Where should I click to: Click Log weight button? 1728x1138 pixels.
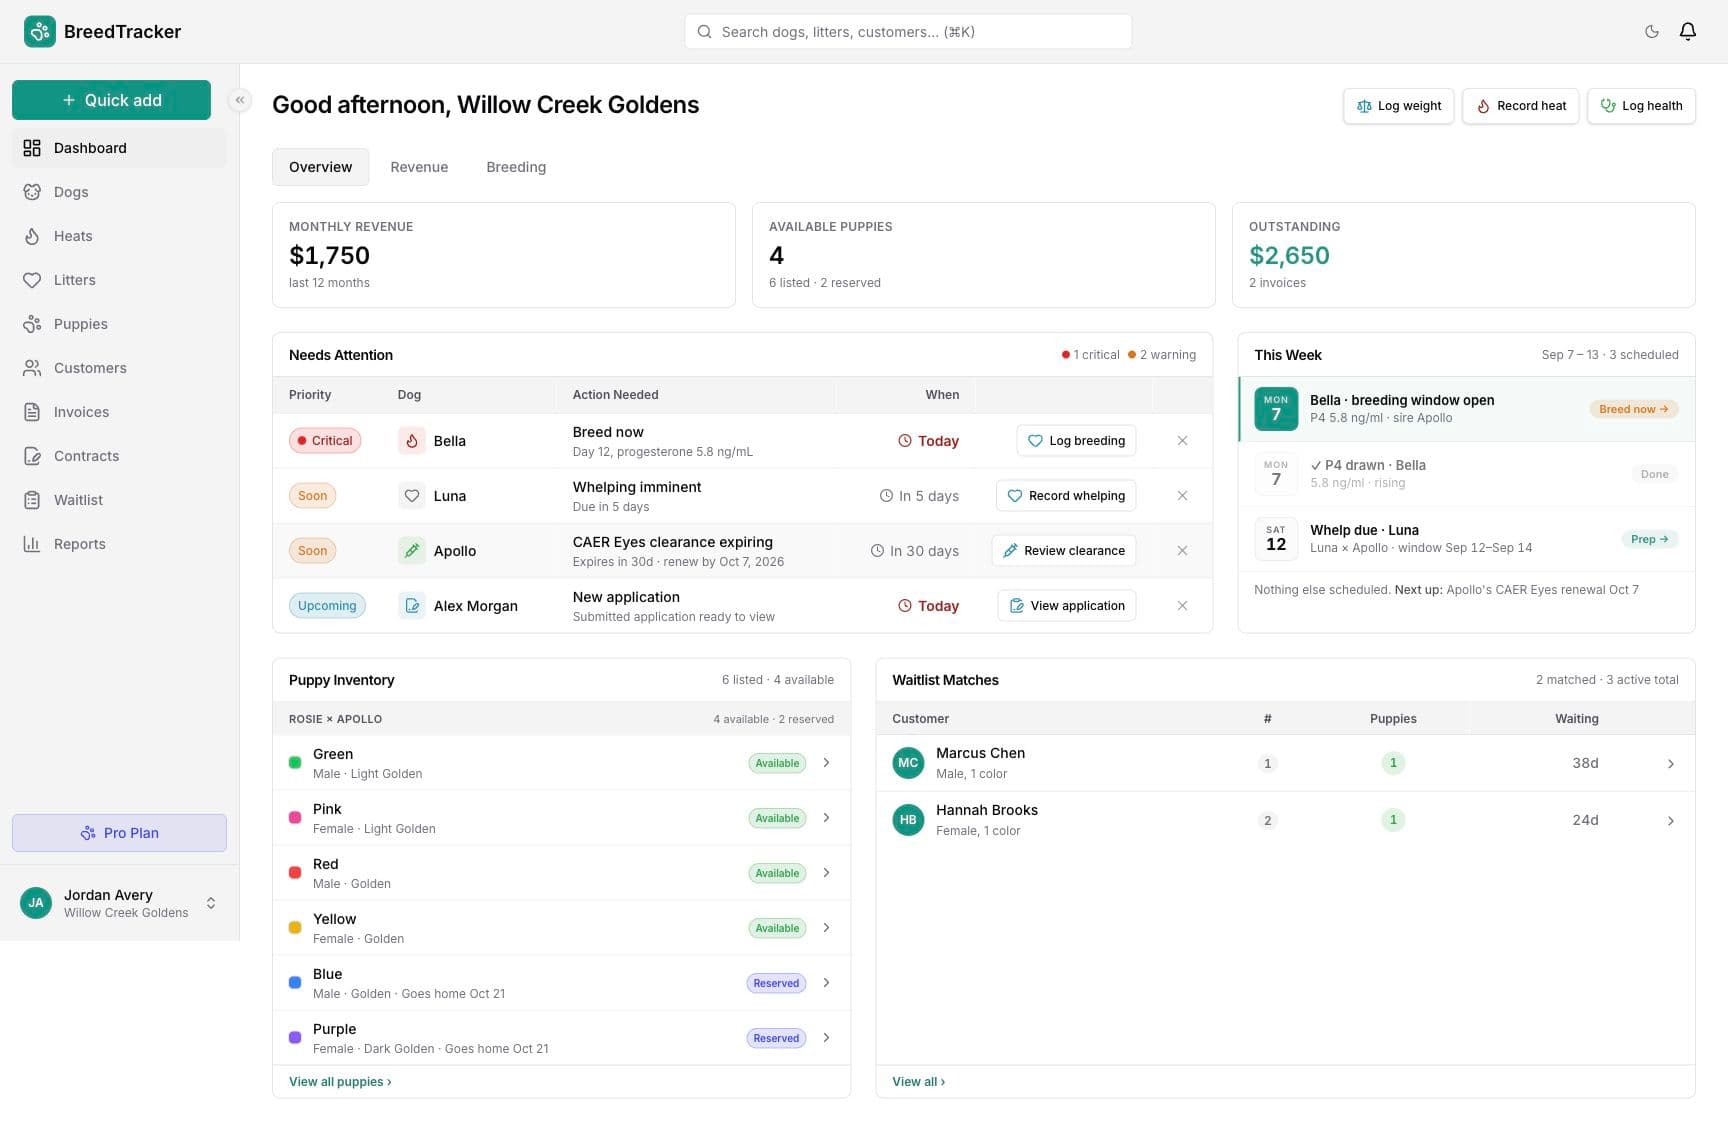pyautogui.click(x=1398, y=106)
